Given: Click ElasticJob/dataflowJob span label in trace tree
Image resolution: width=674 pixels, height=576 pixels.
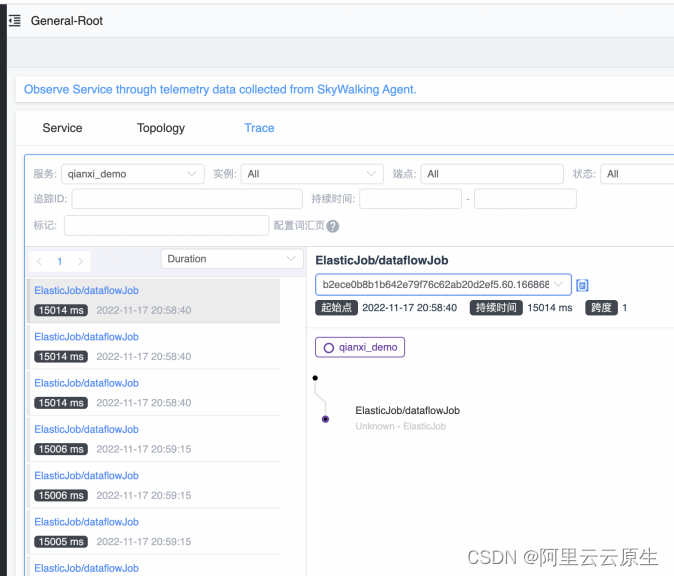Looking at the screenshot, I should coord(407,411).
